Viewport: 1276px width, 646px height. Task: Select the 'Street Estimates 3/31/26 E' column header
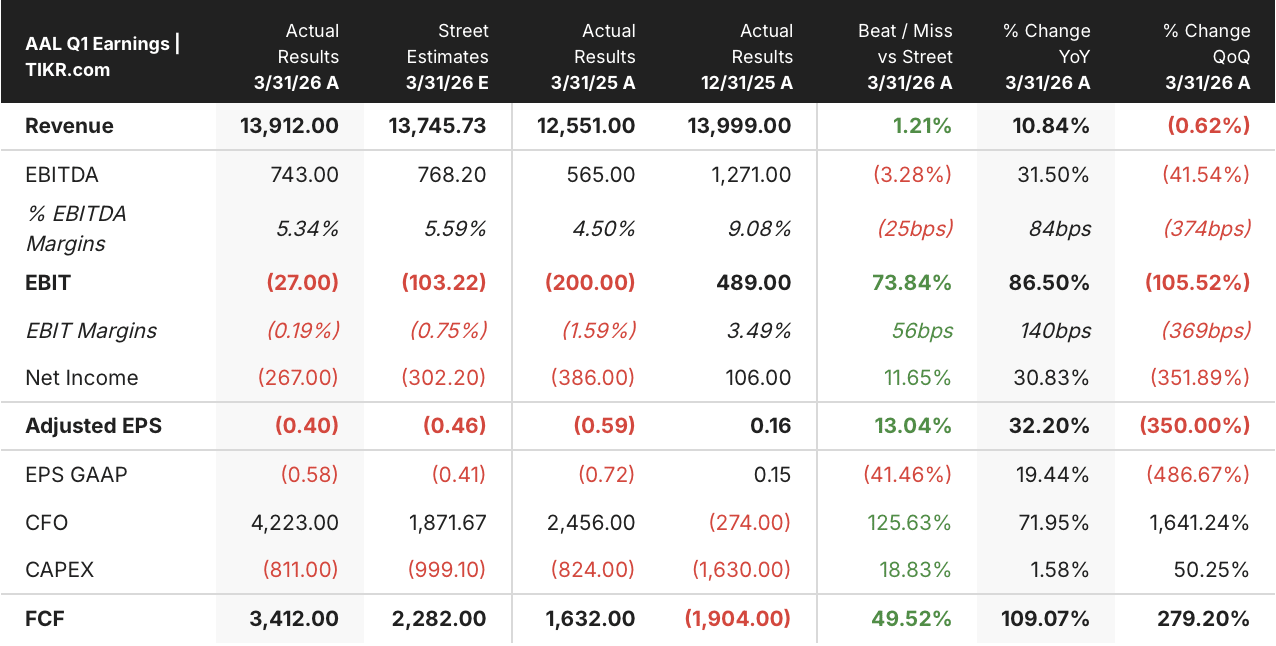[447, 57]
